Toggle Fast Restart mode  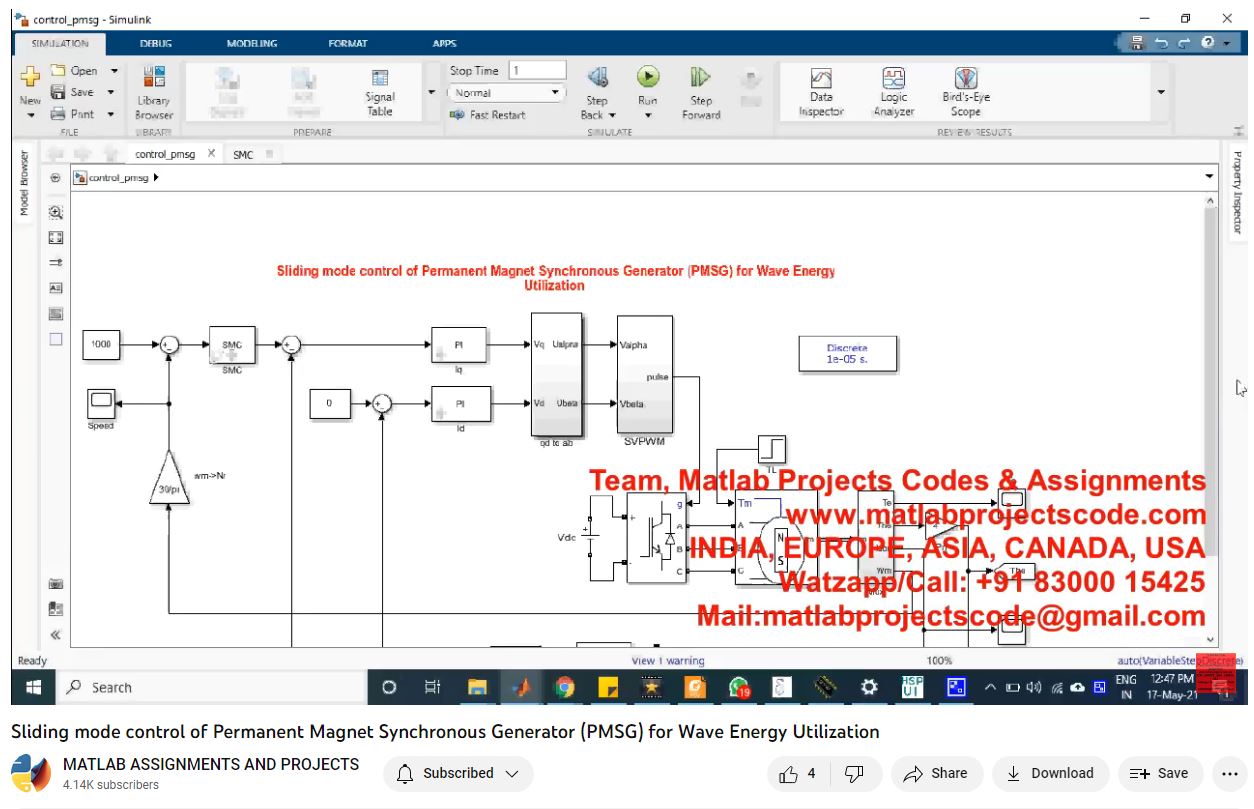[488, 115]
